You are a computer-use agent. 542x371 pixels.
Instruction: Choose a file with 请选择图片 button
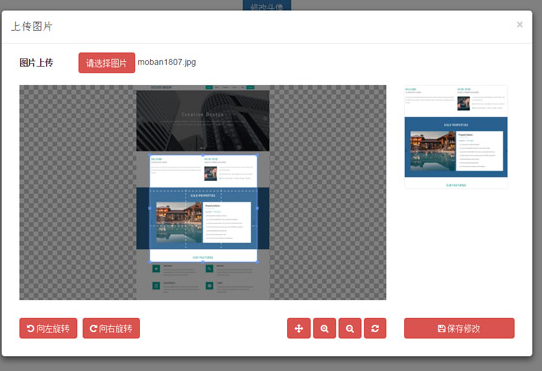point(106,63)
